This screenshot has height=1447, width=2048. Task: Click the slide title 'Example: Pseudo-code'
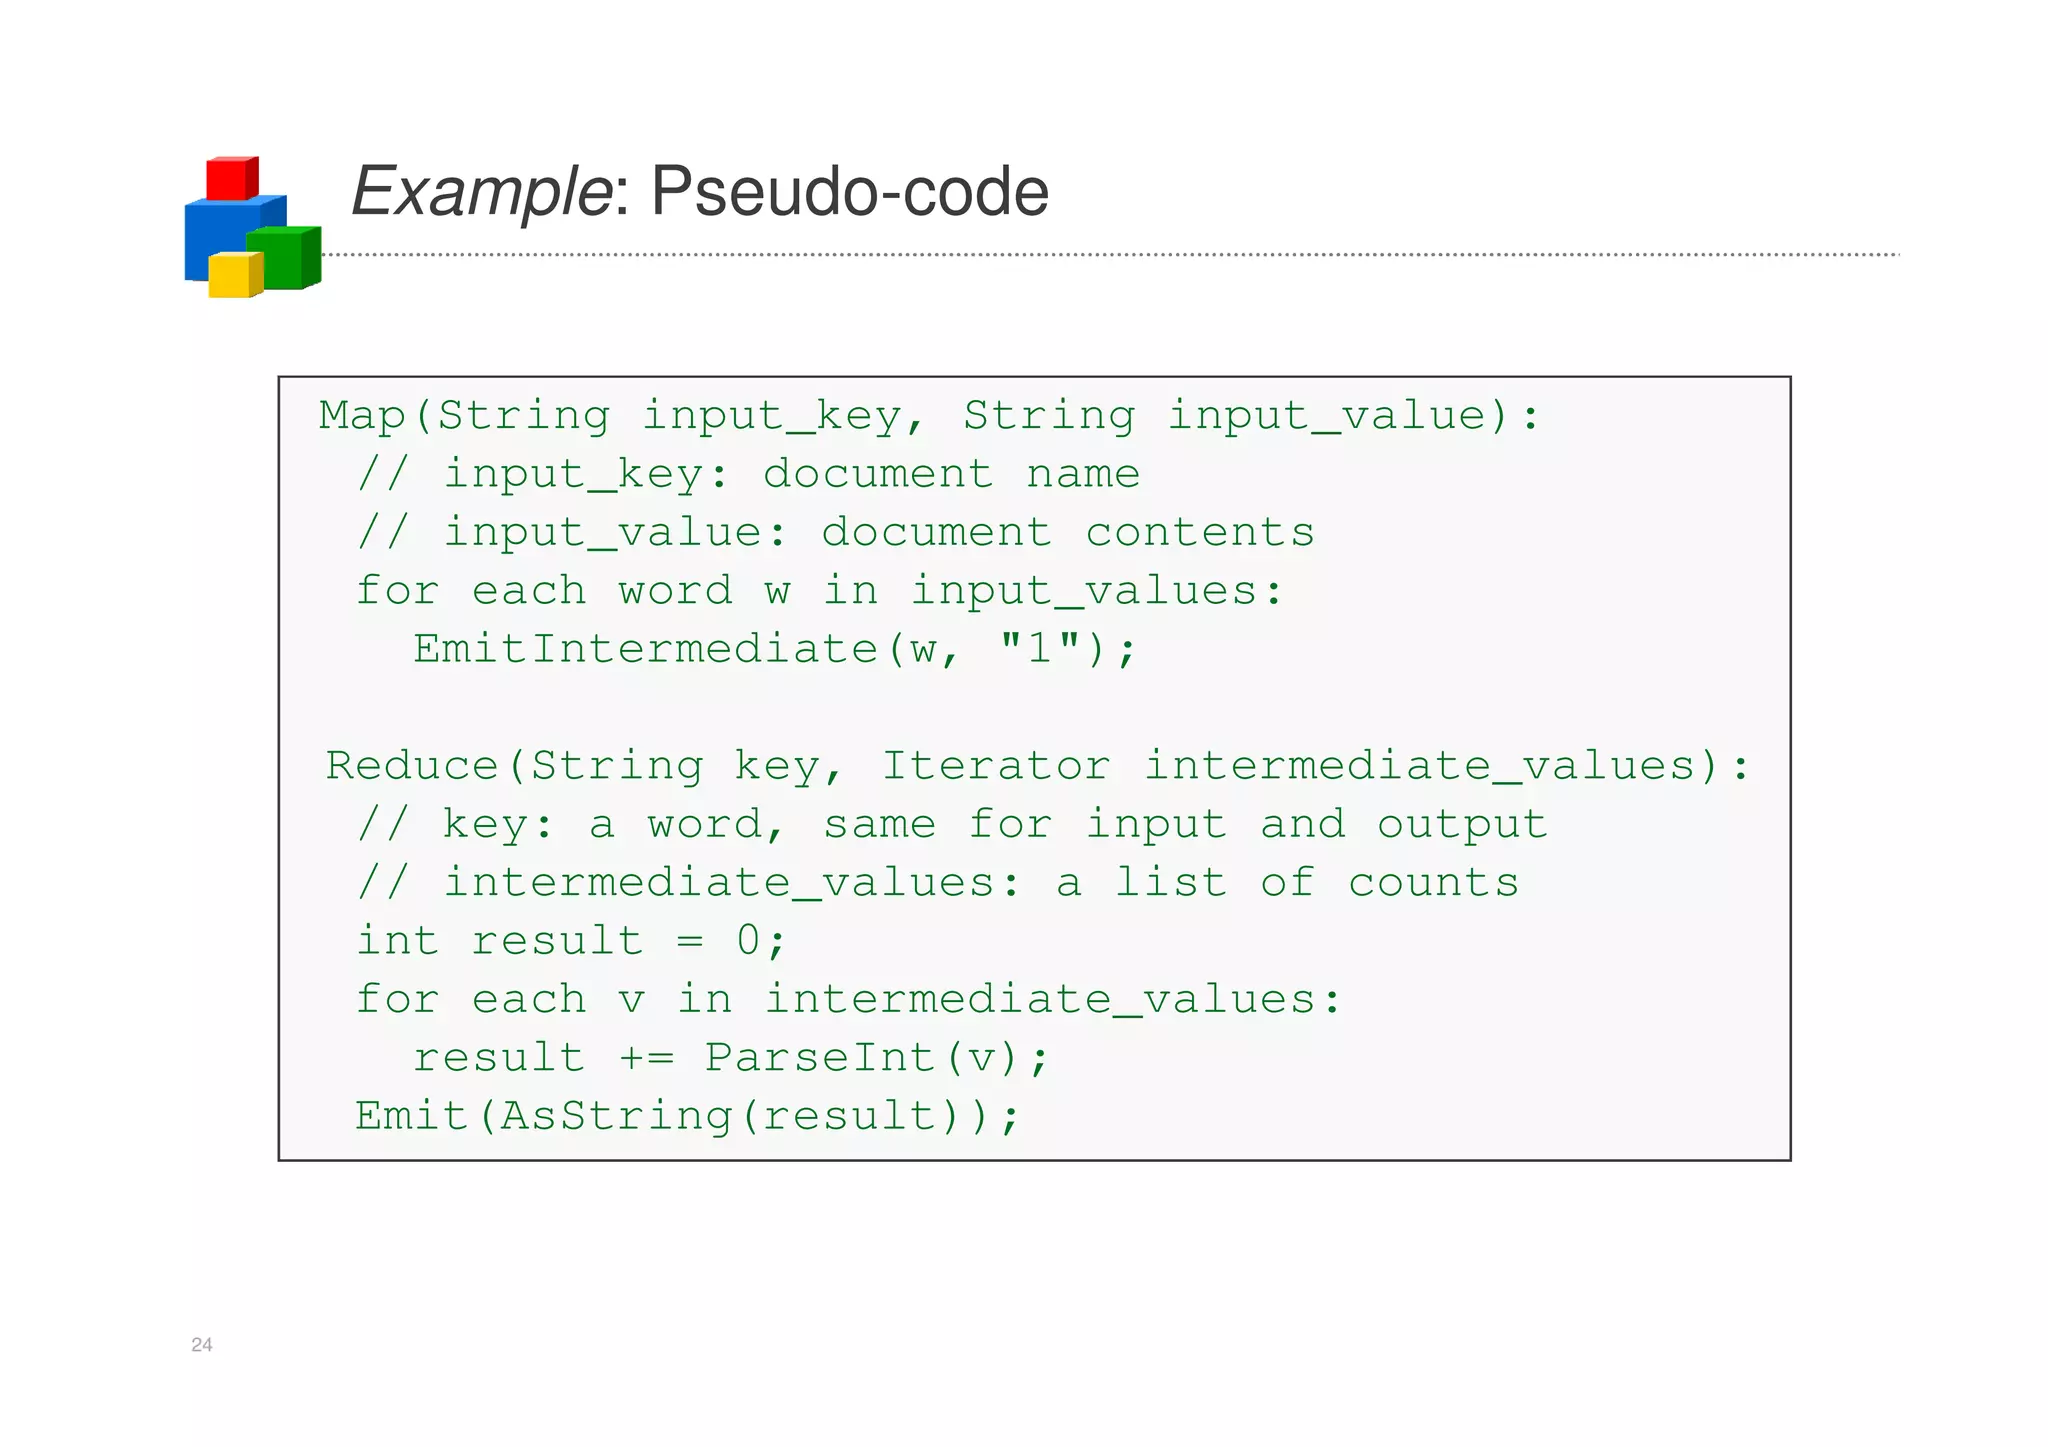(700, 191)
